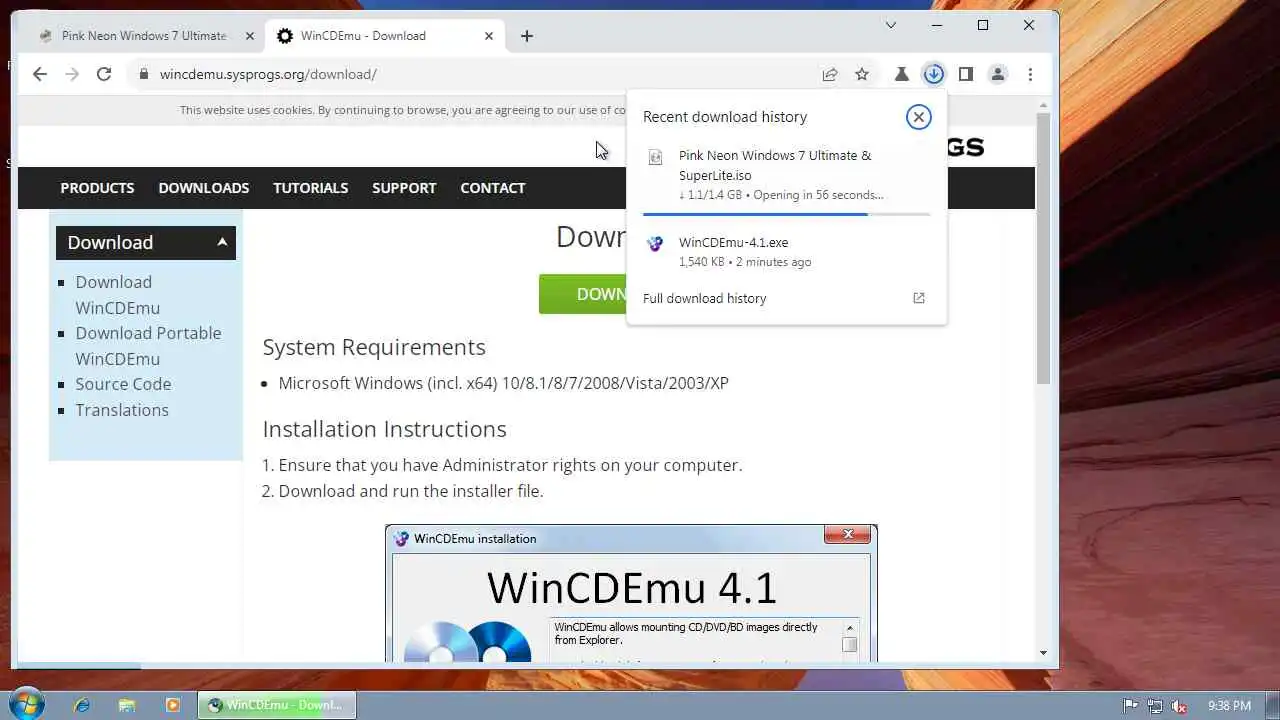The width and height of the screenshot is (1280, 720).
Task: Click the Opening in 56 seconds status
Action: 818,195
